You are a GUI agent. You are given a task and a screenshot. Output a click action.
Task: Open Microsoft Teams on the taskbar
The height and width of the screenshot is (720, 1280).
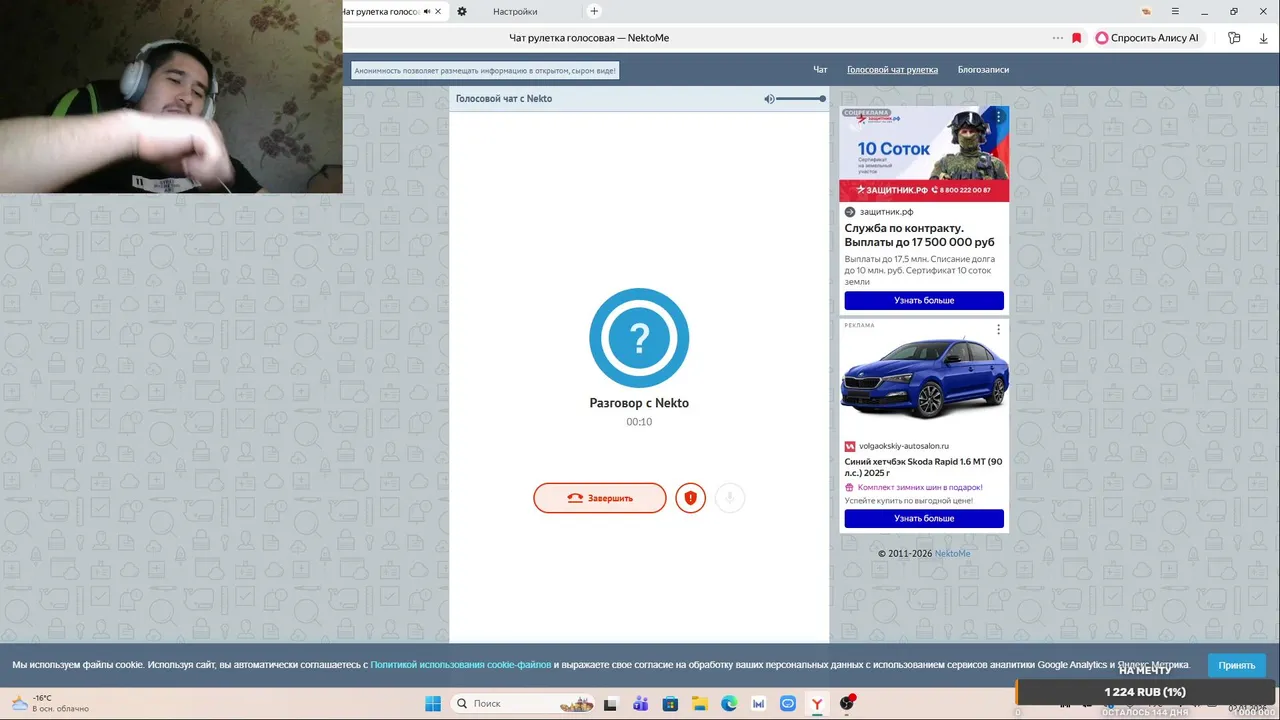(x=640, y=704)
